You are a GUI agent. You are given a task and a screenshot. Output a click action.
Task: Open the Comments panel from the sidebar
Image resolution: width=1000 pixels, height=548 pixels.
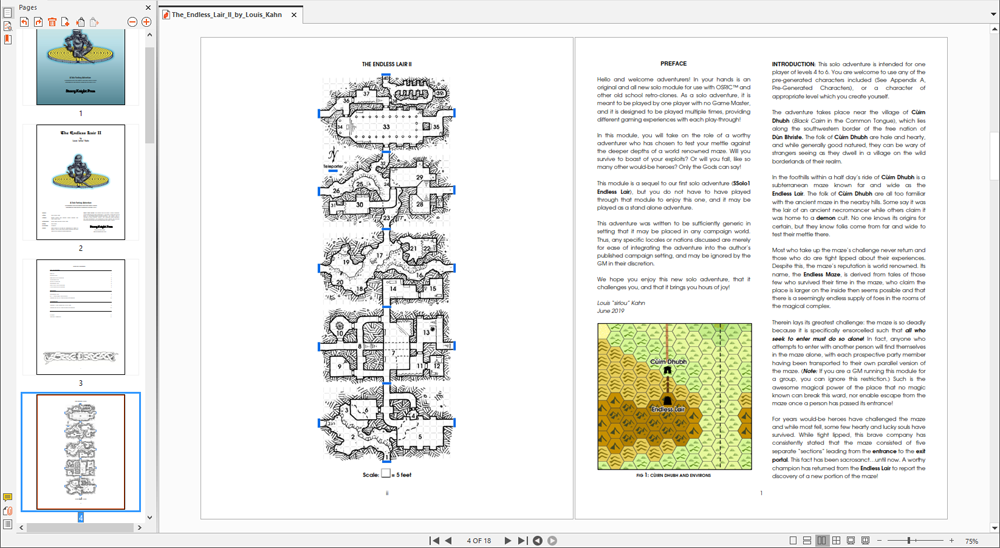coord(7,497)
